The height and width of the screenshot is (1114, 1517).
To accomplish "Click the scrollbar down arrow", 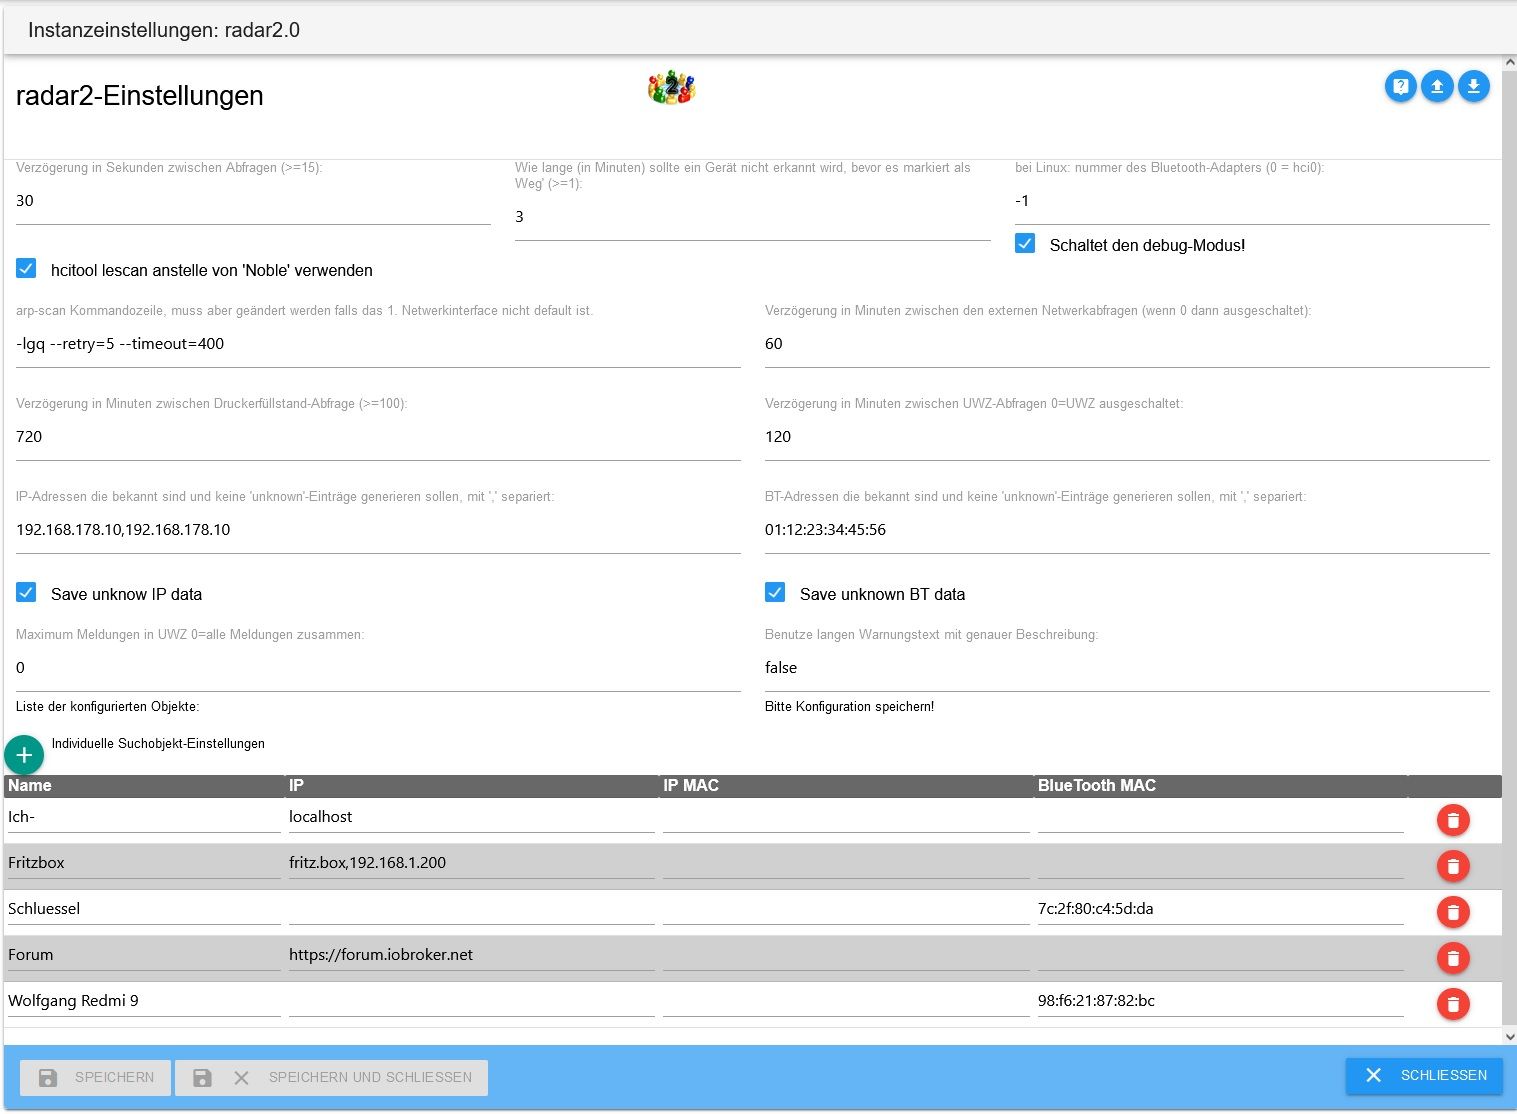I will [x=1509, y=1037].
